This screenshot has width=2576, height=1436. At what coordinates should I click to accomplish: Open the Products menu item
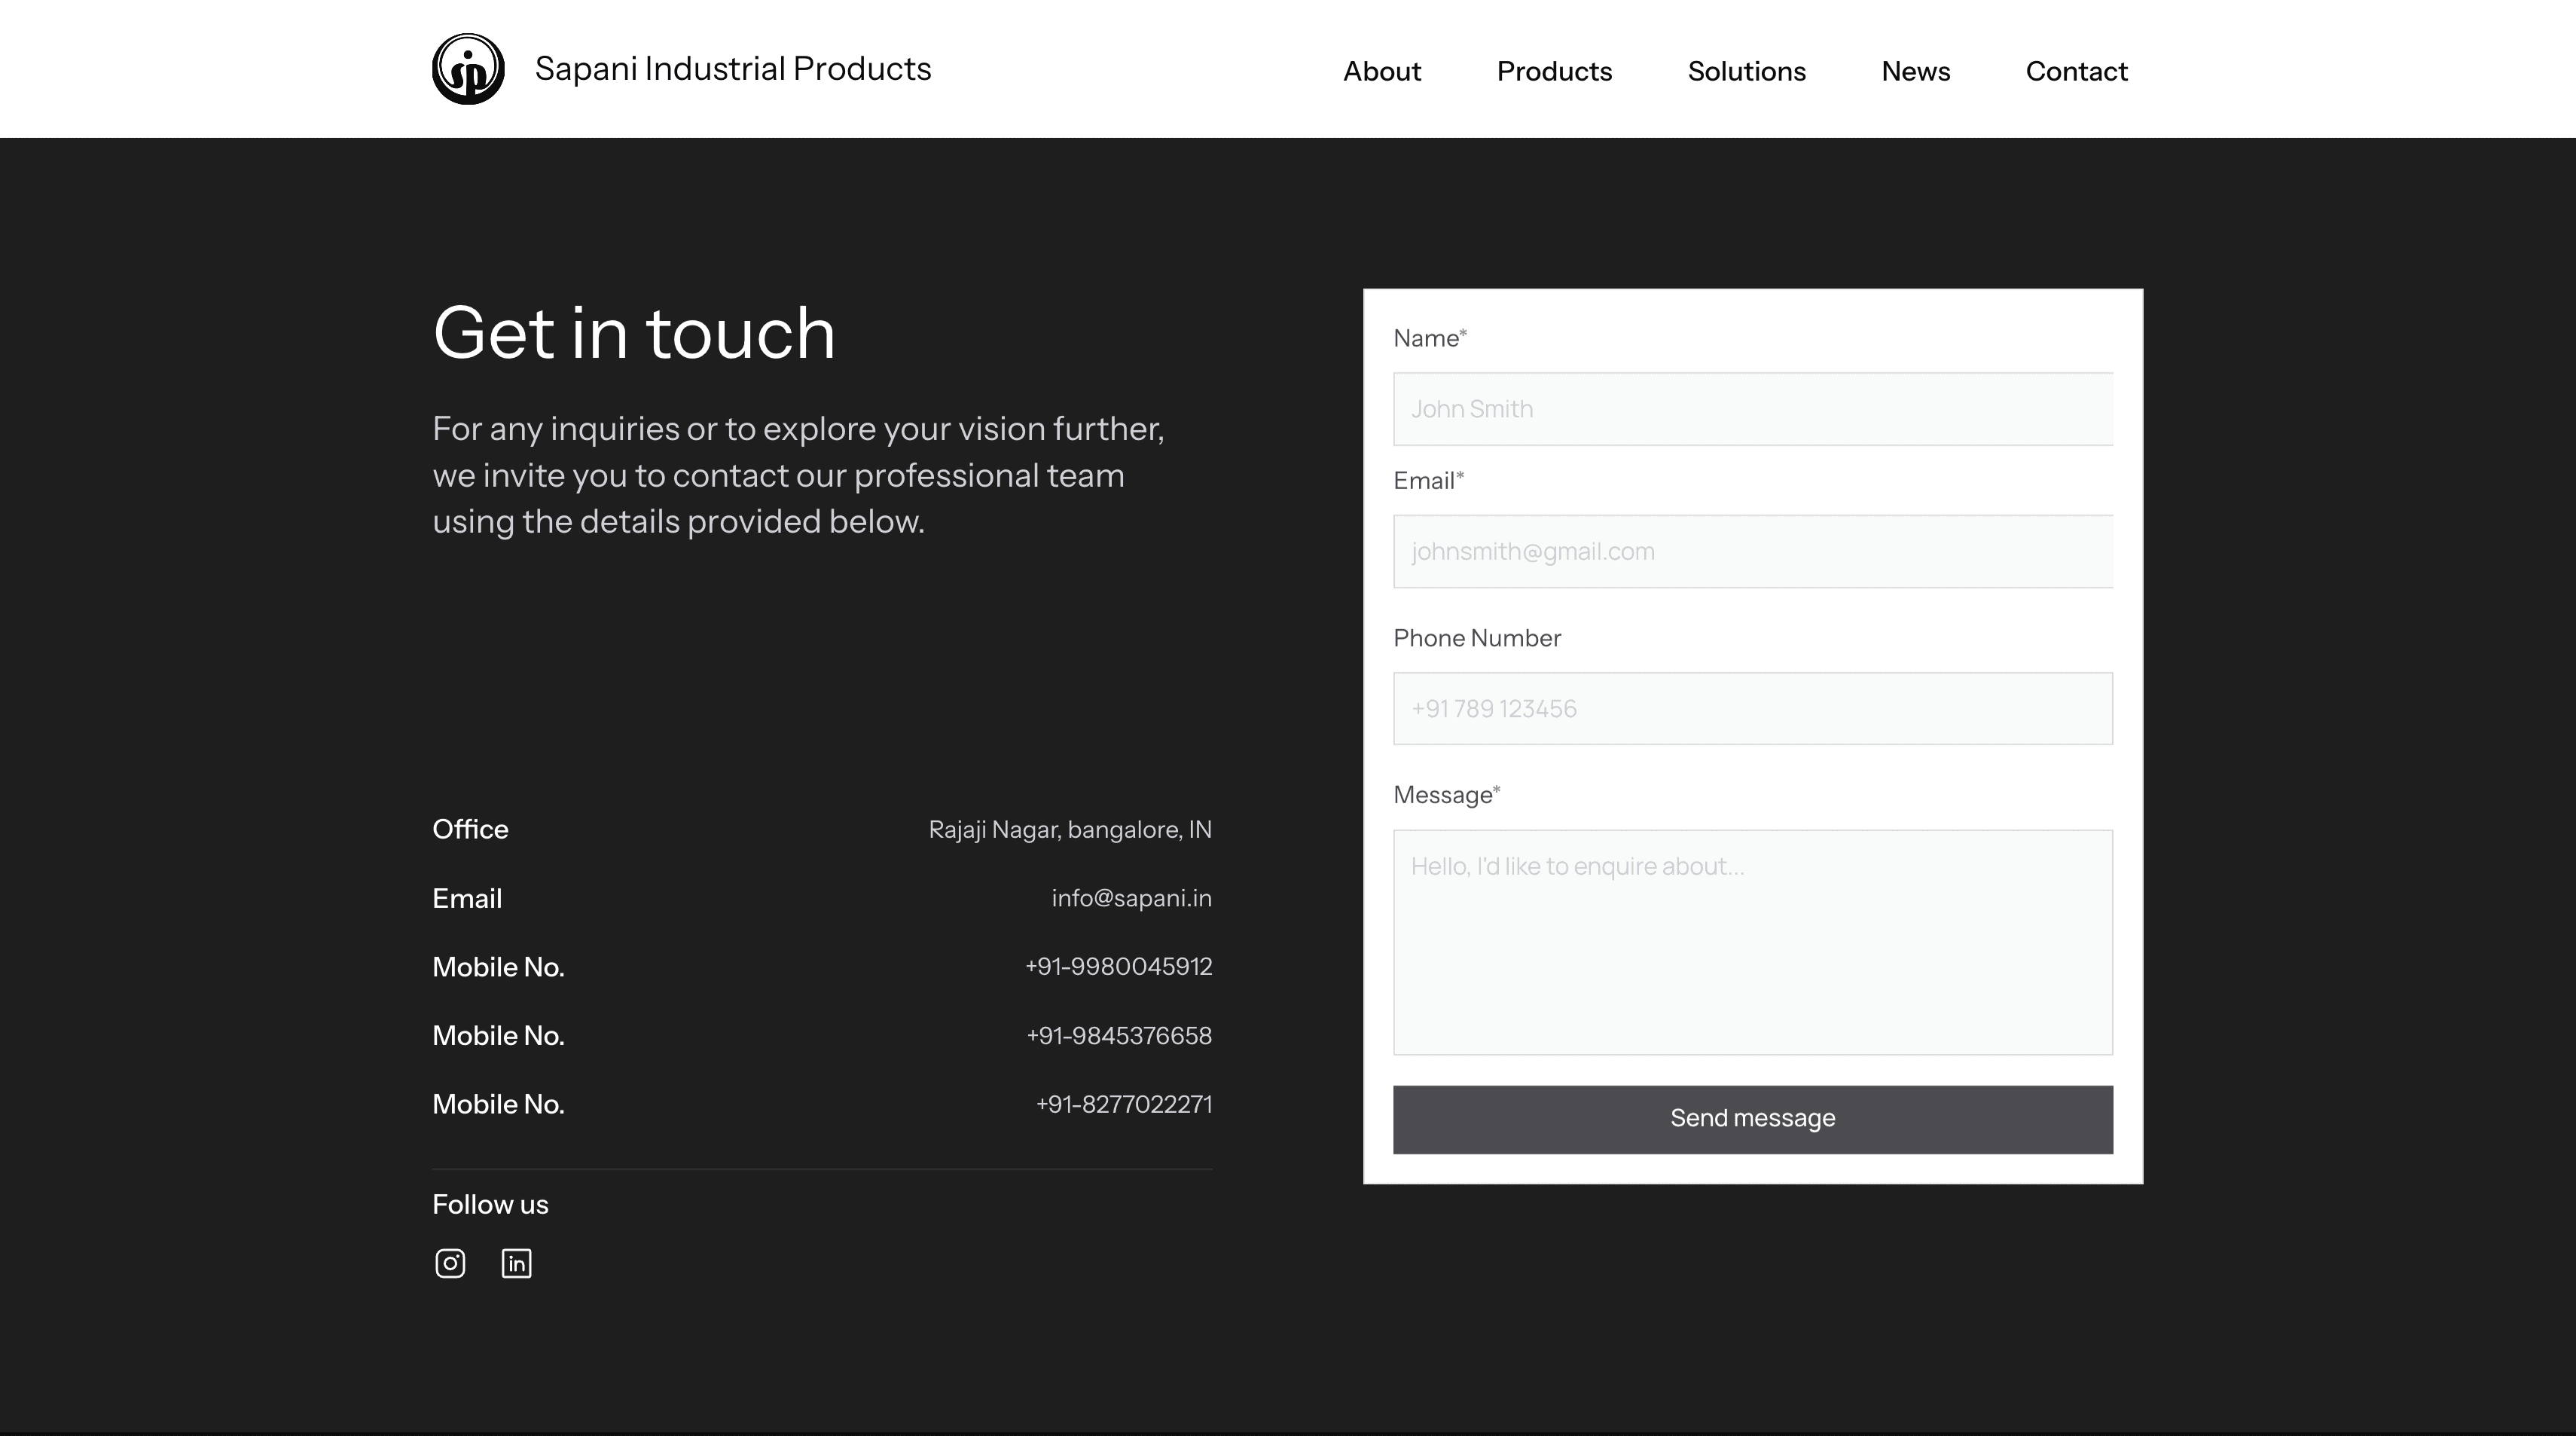pos(1554,71)
